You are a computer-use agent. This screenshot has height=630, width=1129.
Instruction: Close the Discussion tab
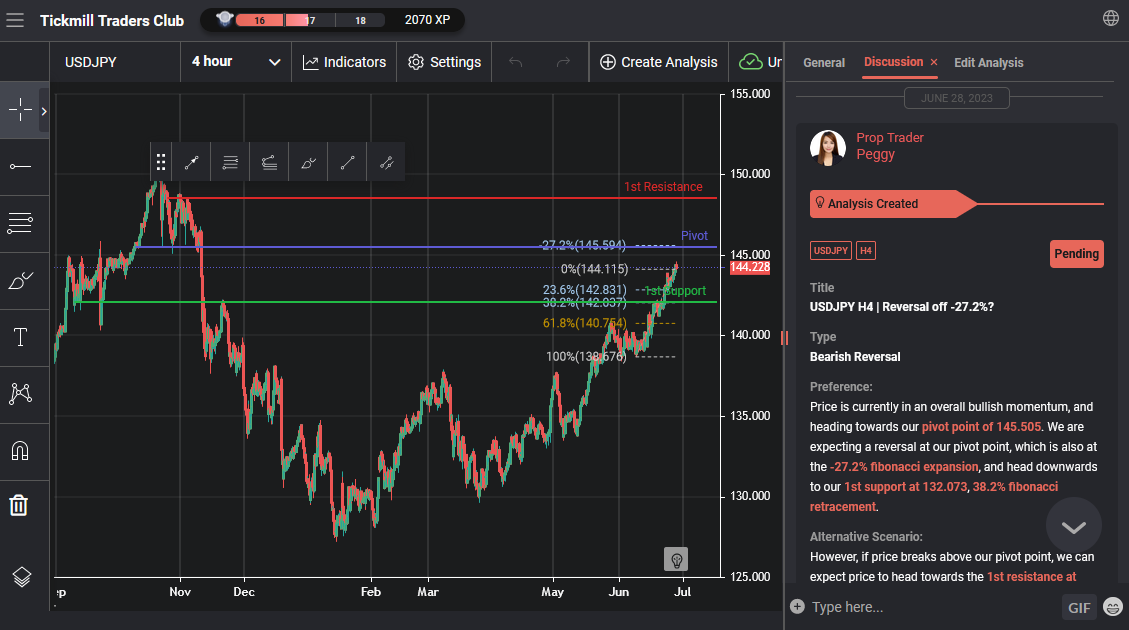coord(934,63)
